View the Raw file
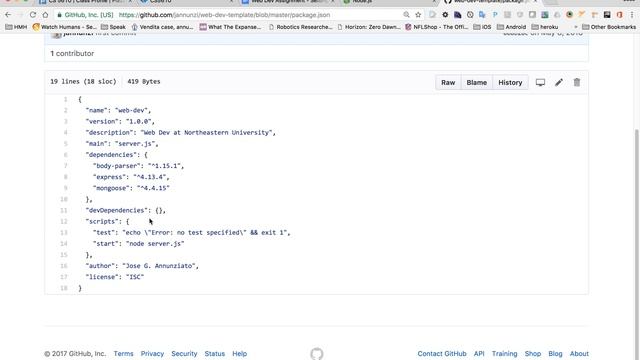This screenshot has height=360, width=640. [x=448, y=82]
